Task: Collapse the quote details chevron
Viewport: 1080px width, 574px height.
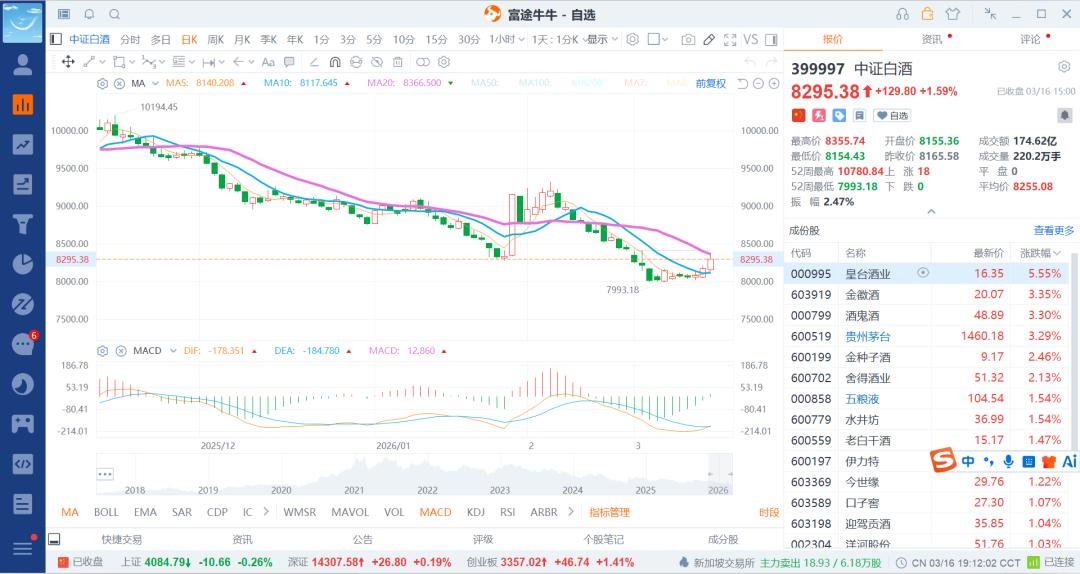Action: [931, 212]
